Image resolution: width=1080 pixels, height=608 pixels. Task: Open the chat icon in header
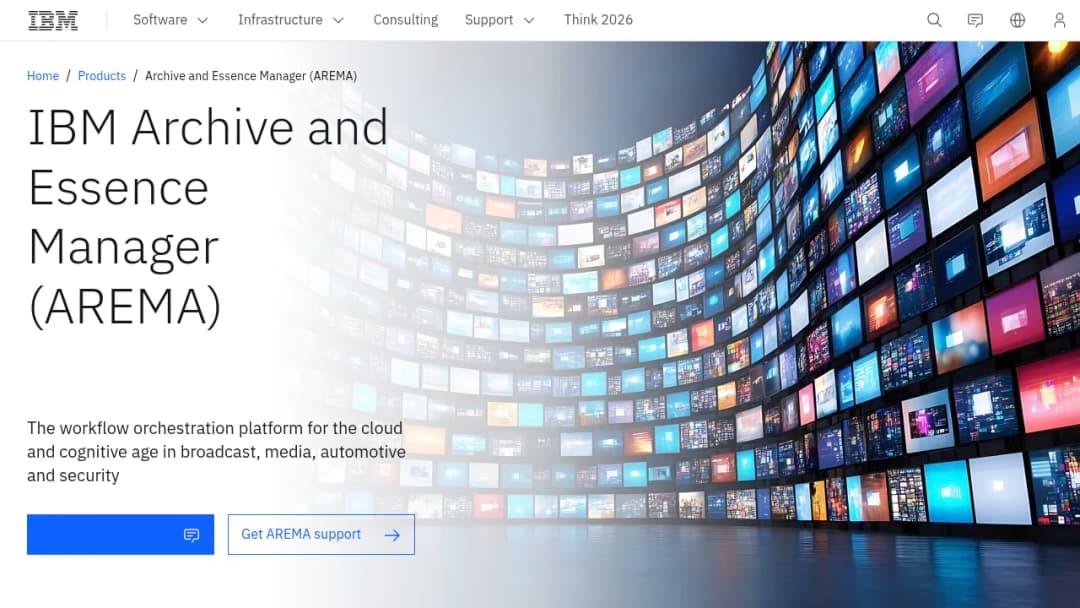pos(975,20)
